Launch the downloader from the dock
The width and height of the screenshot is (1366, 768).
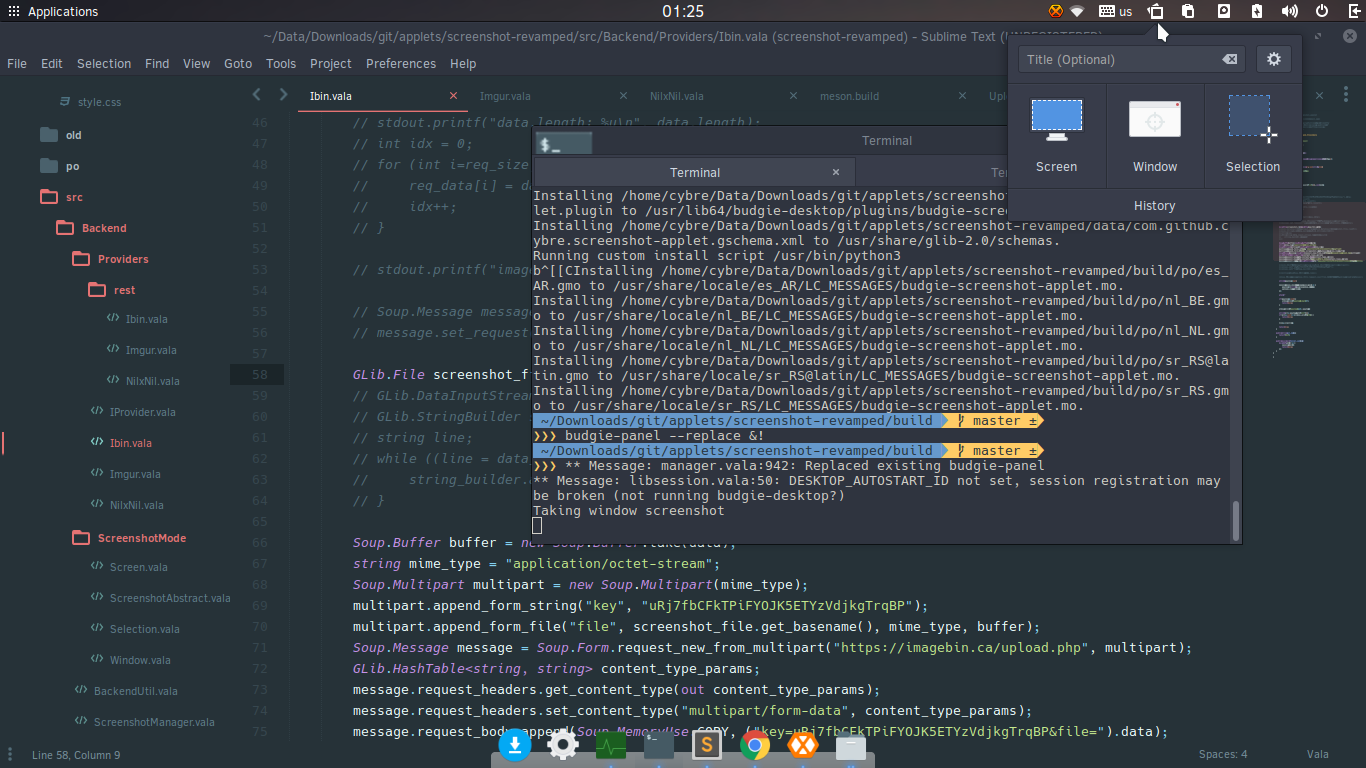(514, 745)
